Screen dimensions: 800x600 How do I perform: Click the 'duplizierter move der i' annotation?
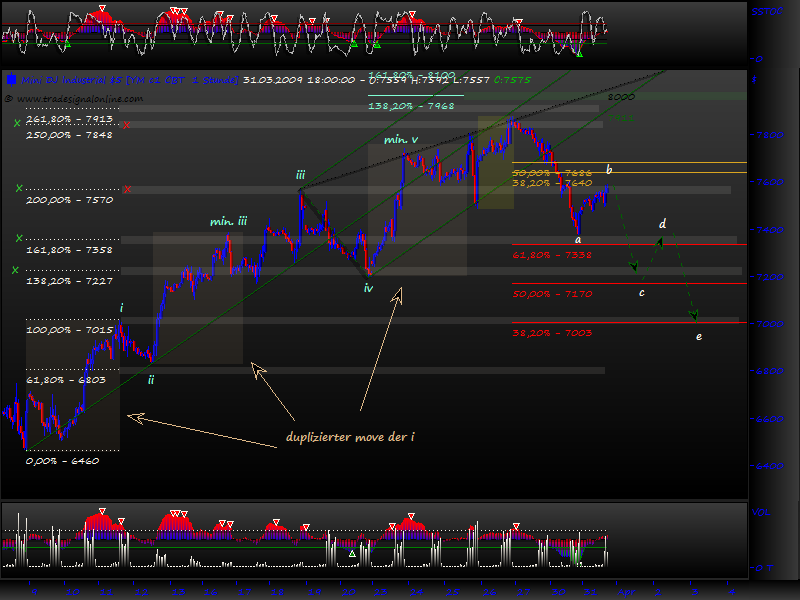coord(350,437)
